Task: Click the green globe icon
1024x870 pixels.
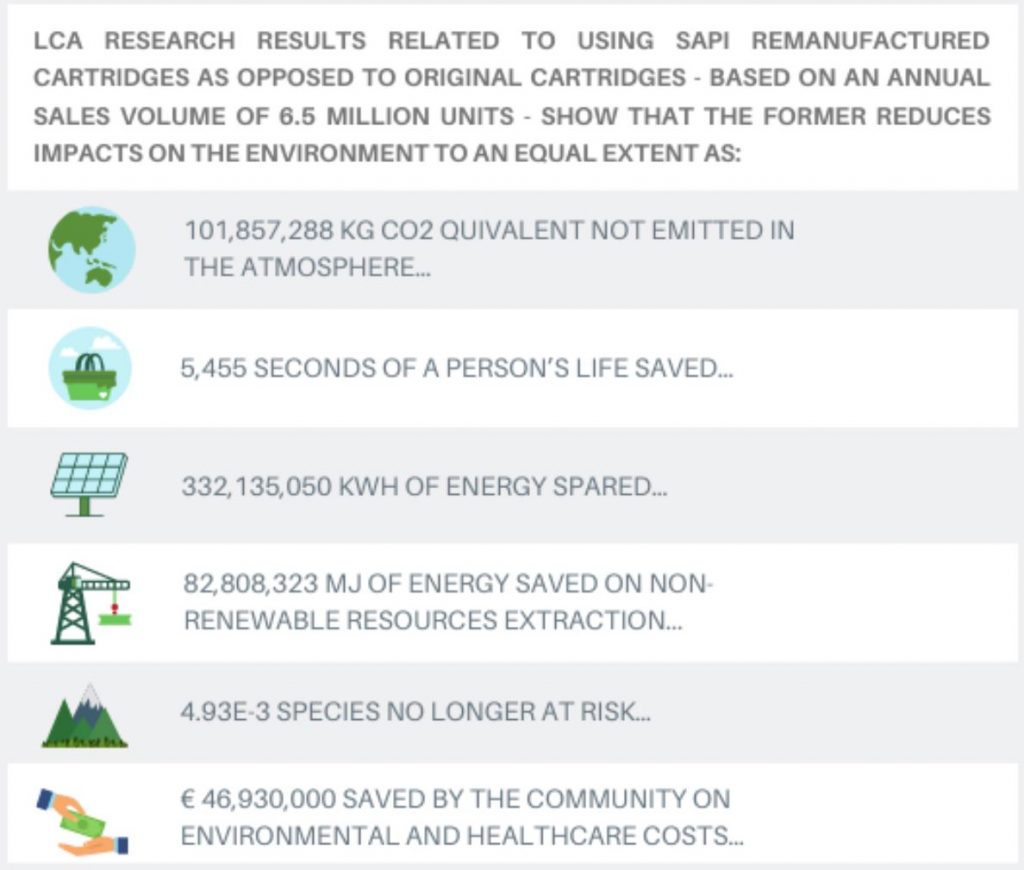Action: (91, 250)
